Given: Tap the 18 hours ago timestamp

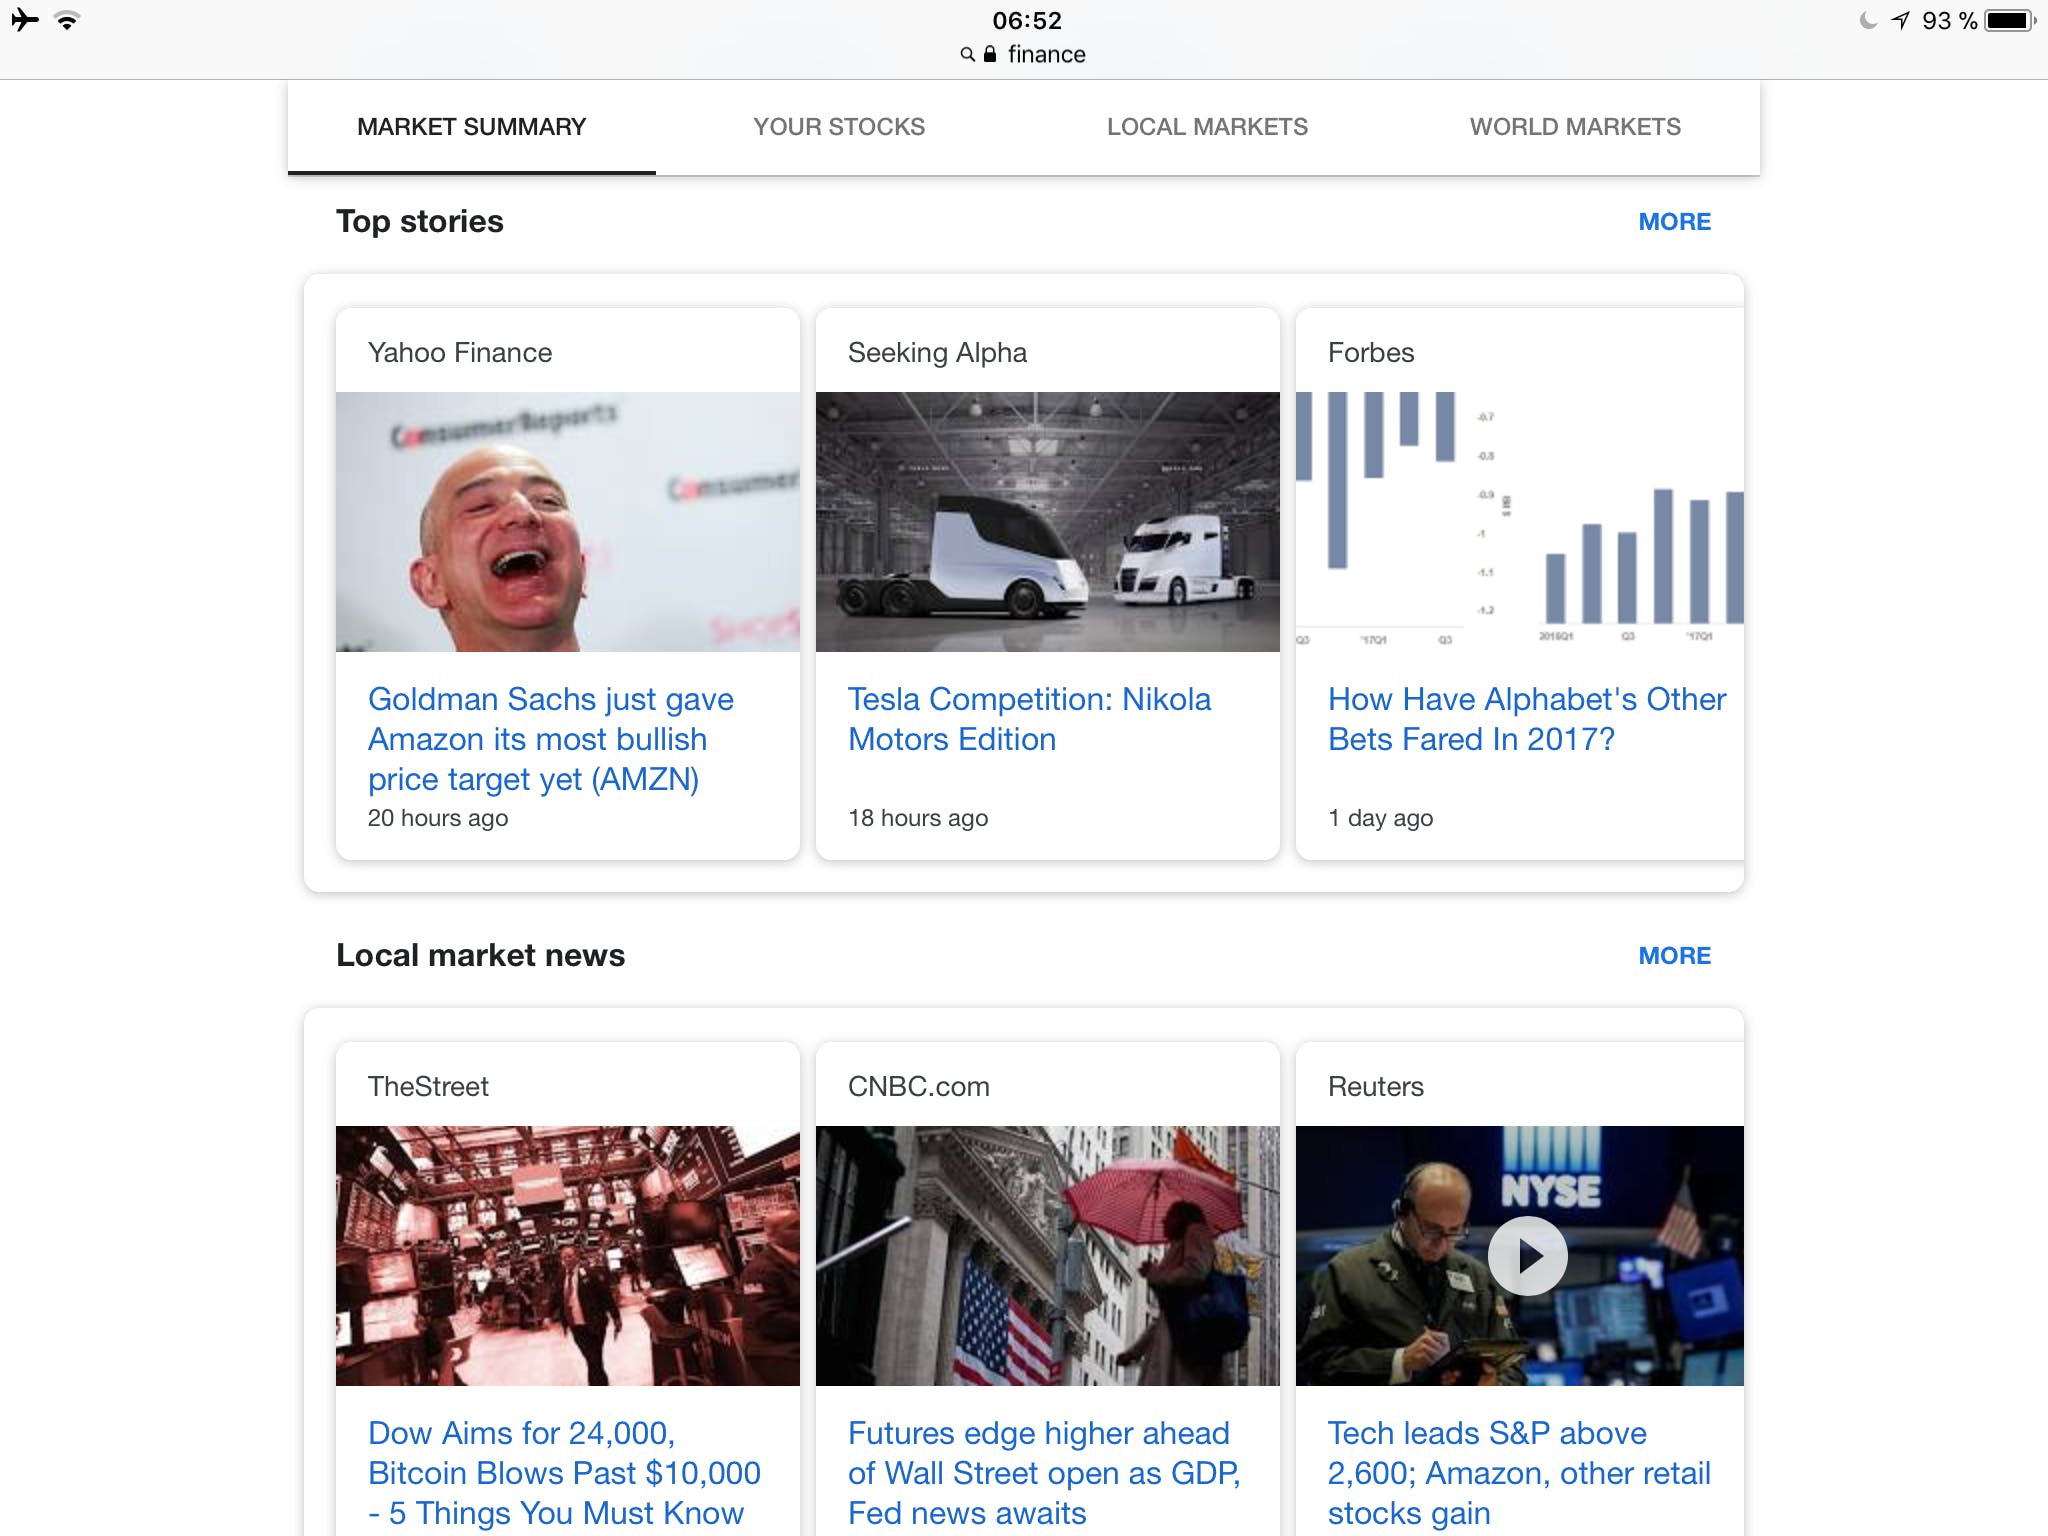Looking at the screenshot, I should [x=918, y=818].
